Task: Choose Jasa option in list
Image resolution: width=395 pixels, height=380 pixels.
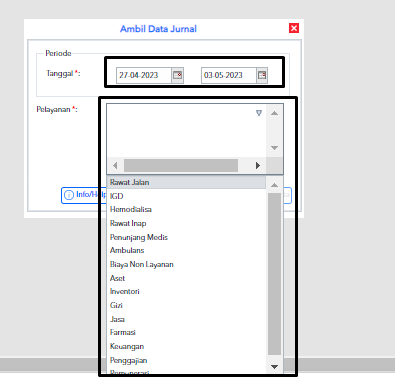Action: 186,319
